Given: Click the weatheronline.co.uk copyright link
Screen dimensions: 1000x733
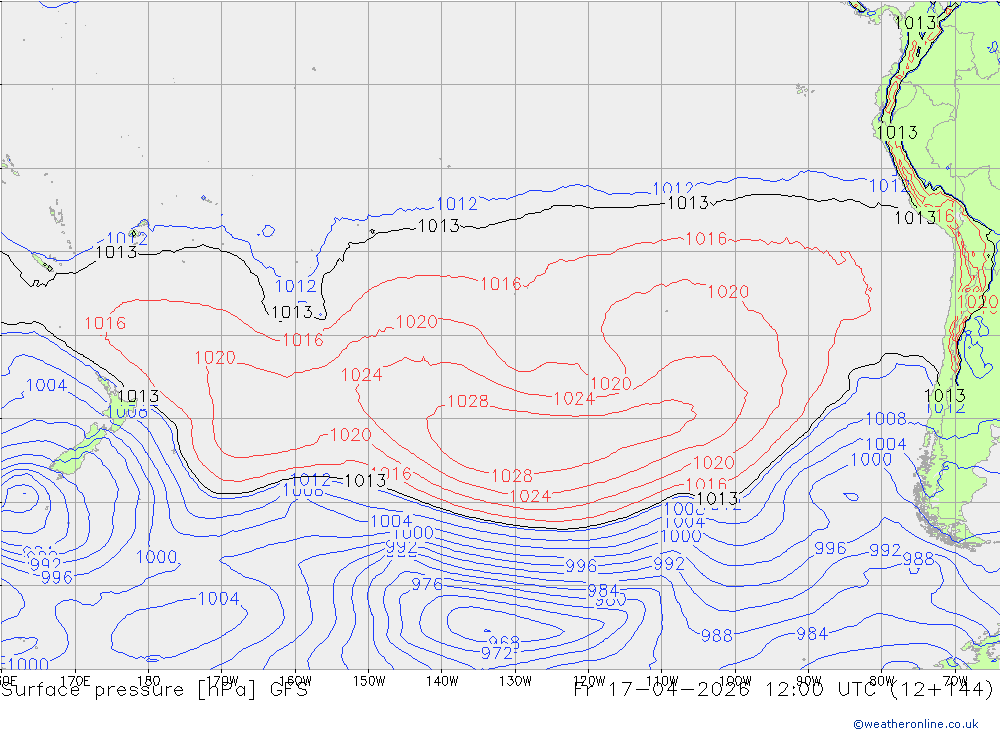Looking at the screenshot, I should point(916,724).
